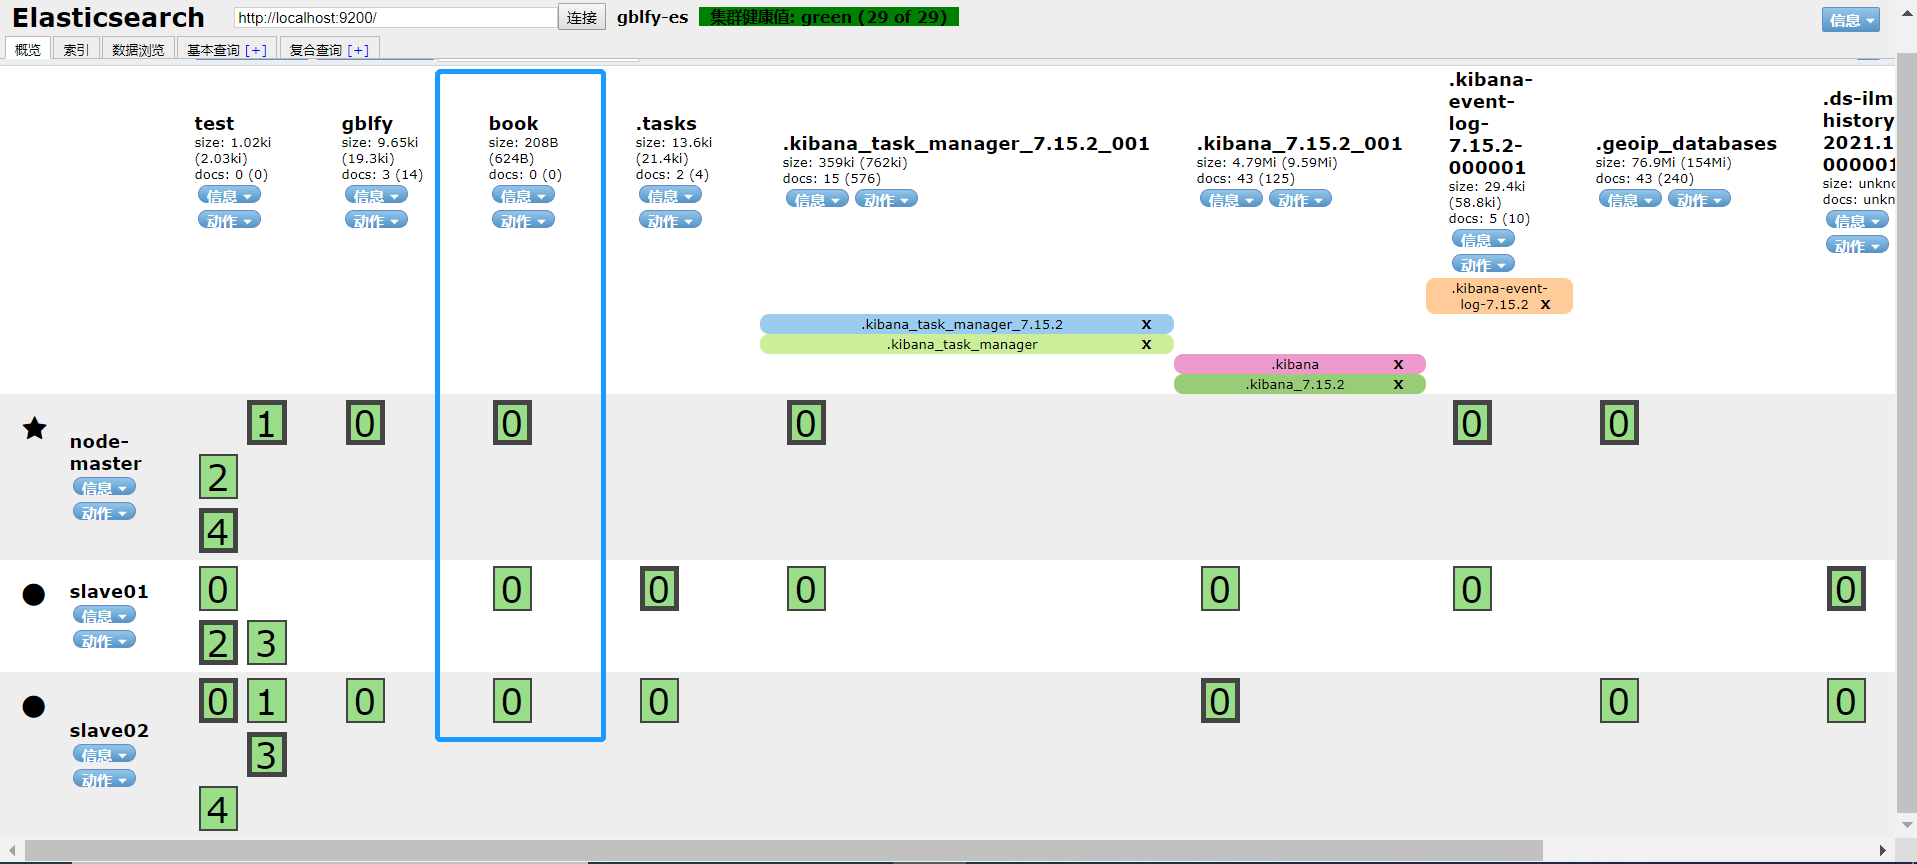The width and height of the screenshot is (1917, 864).
Task: Select test shard 3 on slave02
Action: pyautogui.click(x=267, y=755)
